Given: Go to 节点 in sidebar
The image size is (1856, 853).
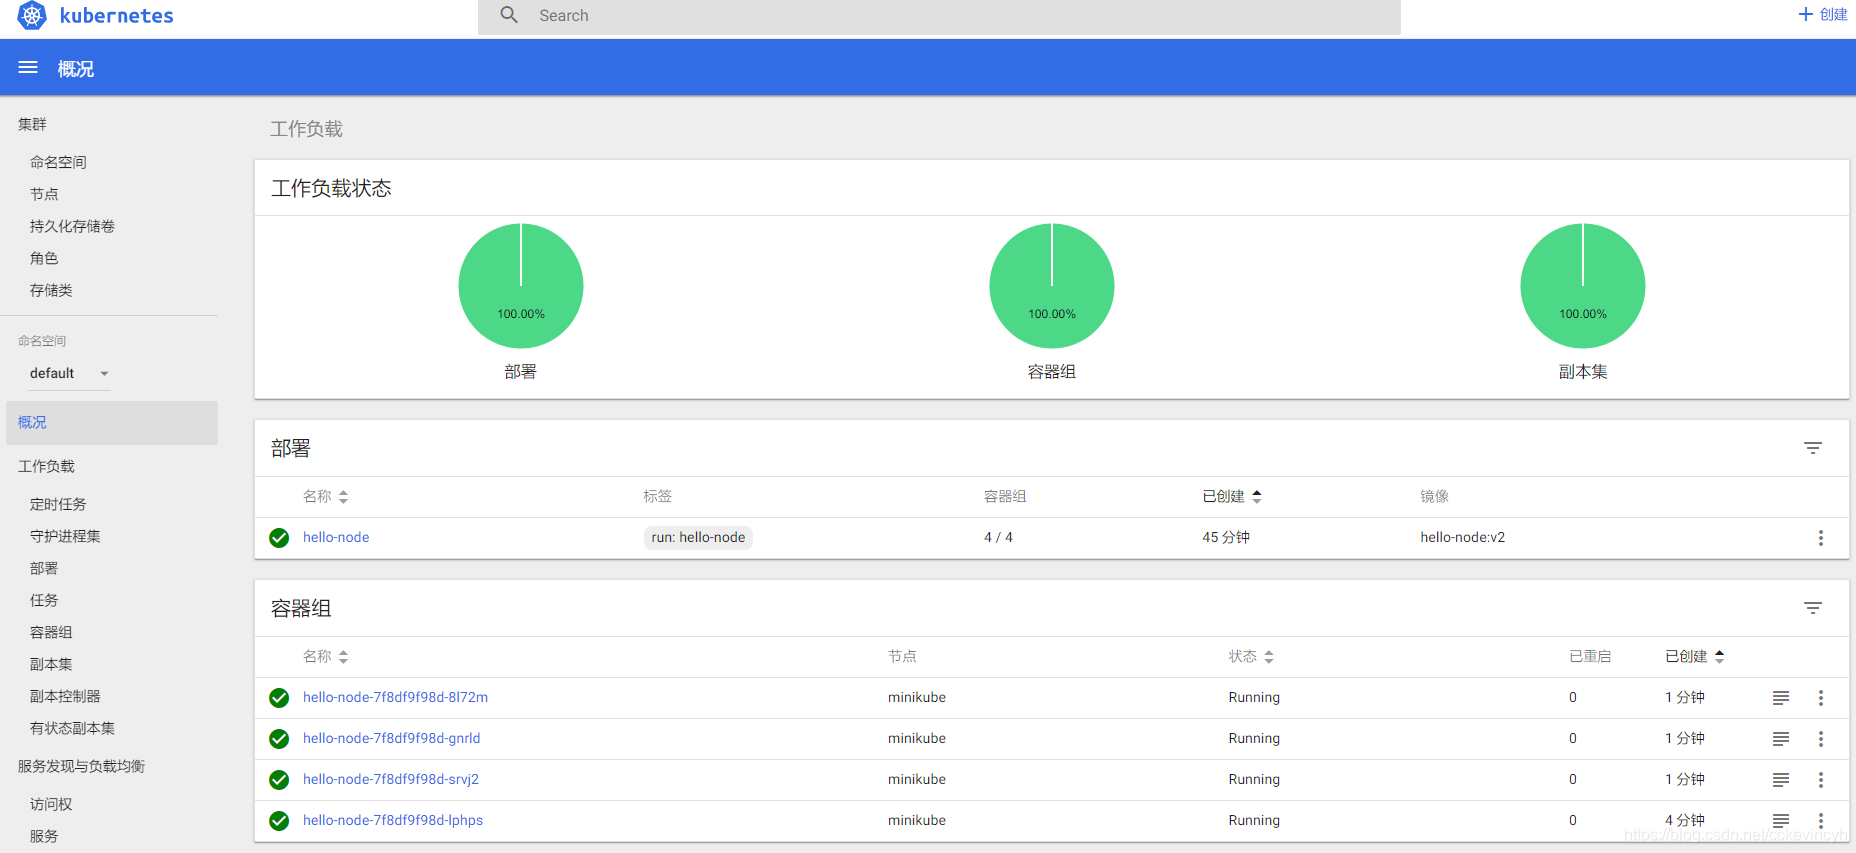Looking at the screenshot, I should [44, 194].
